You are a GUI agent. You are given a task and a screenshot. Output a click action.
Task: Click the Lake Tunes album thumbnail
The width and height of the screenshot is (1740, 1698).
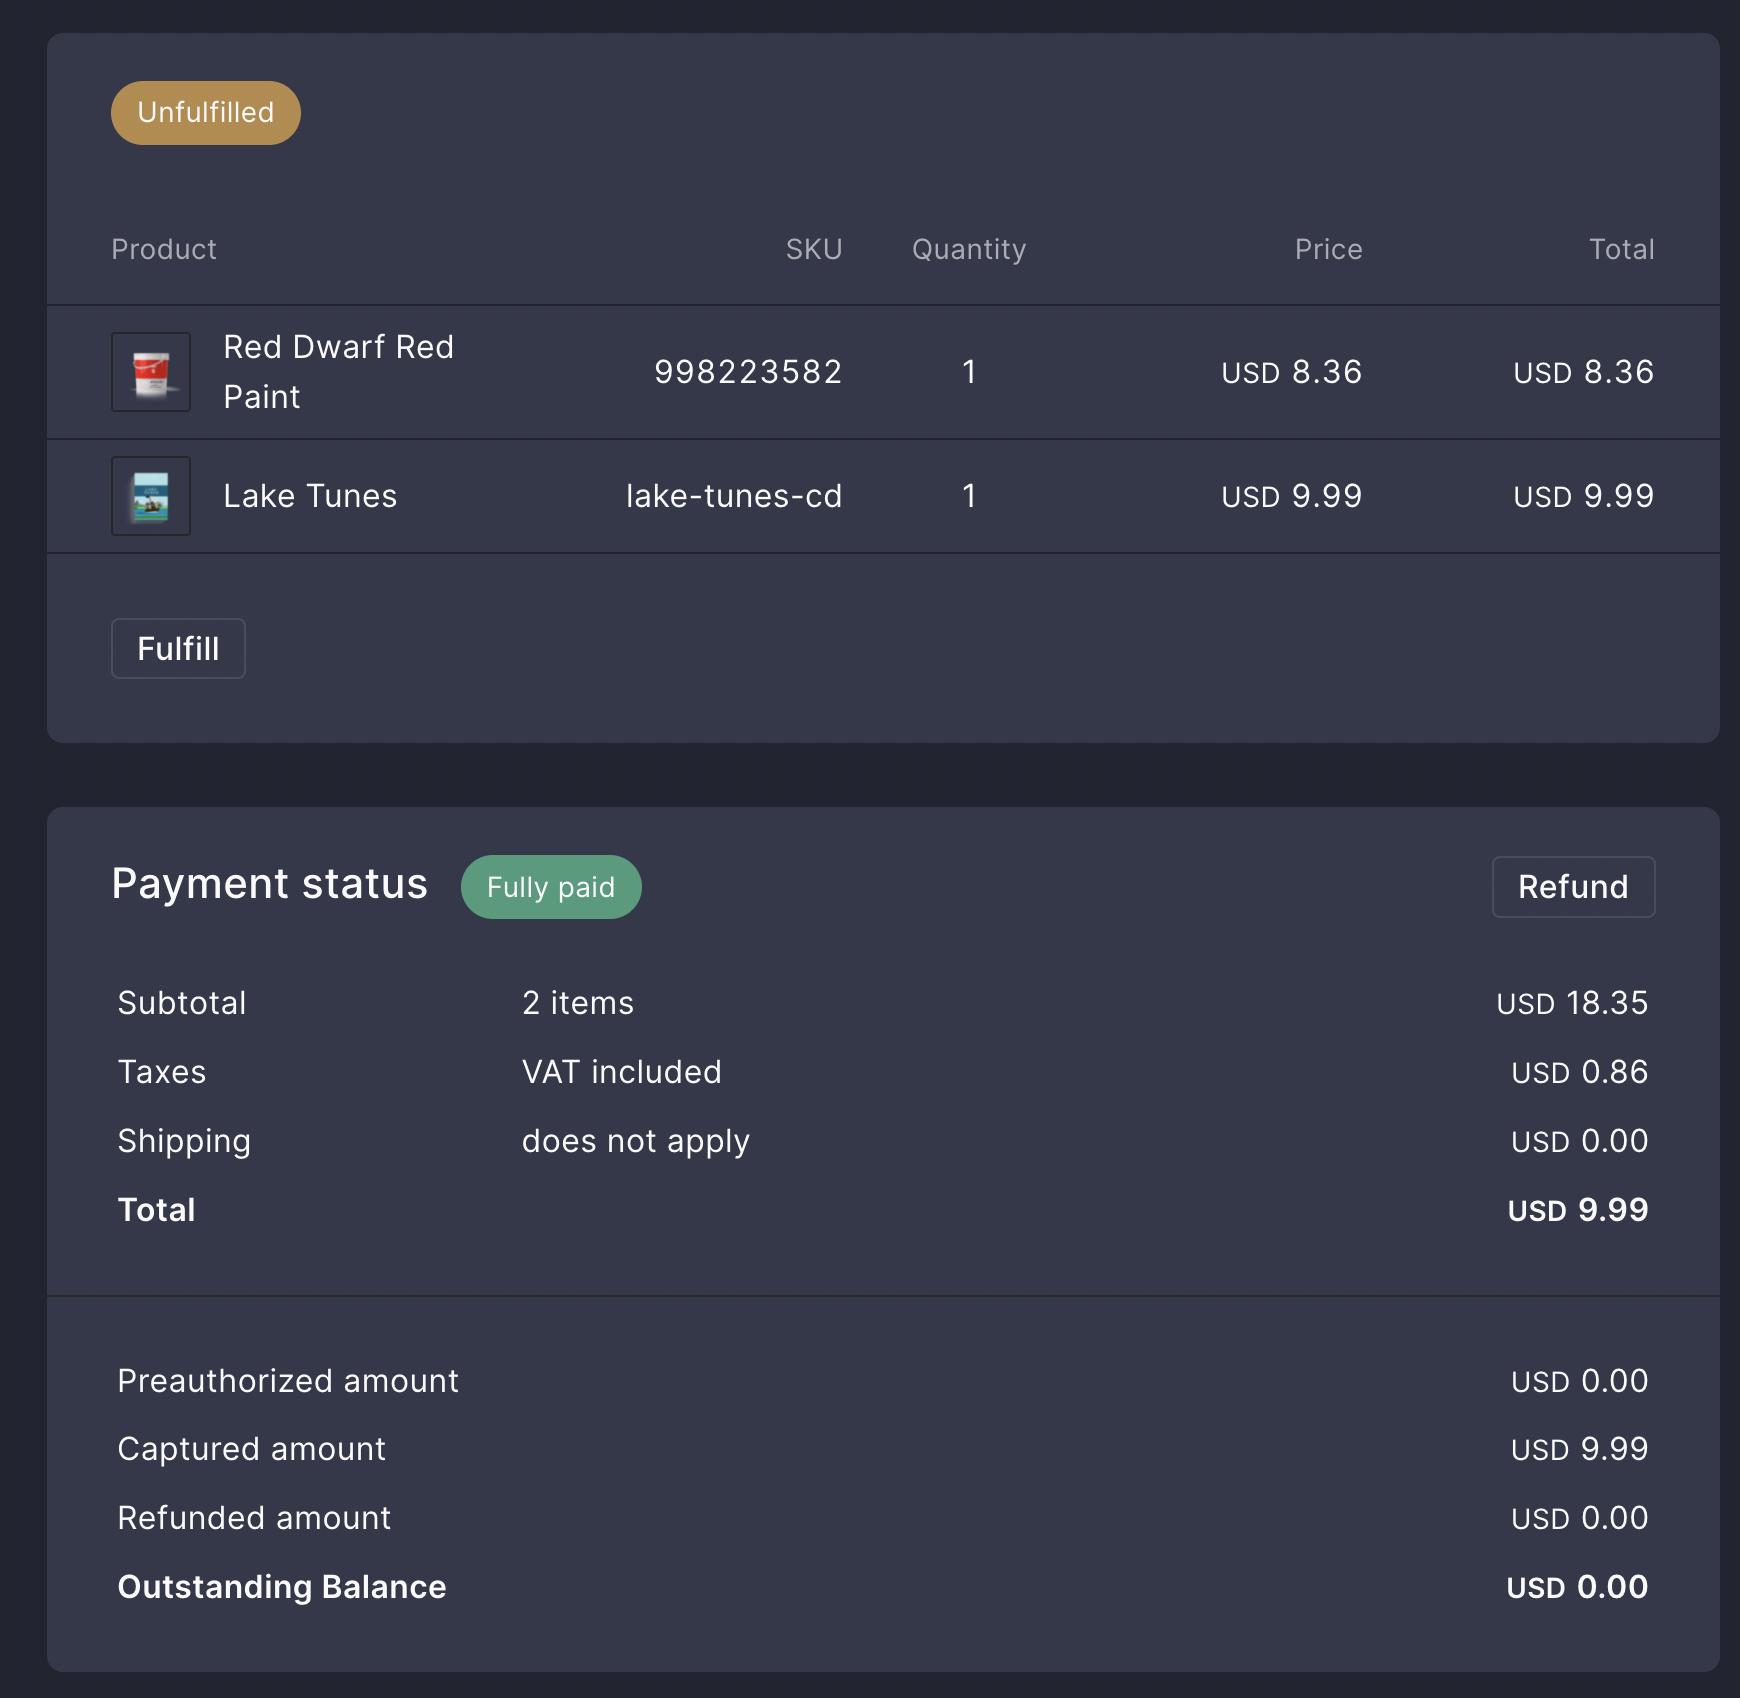click(x=150, y=495)
